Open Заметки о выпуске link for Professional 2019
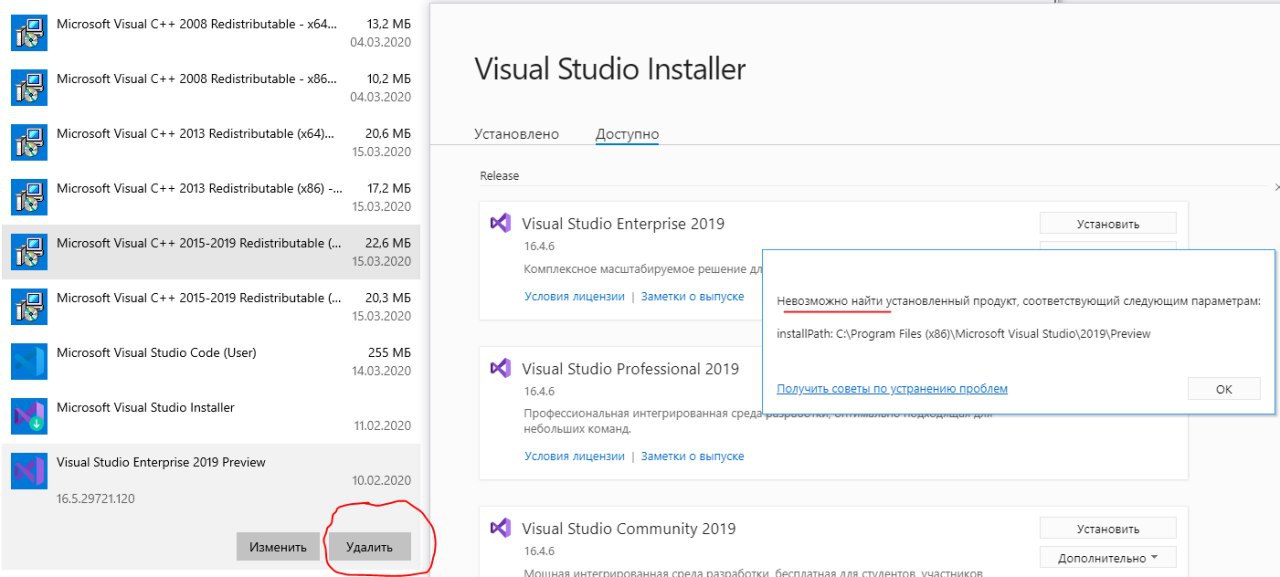The height and width of the screenshot is (577, 1280). click(x=692, y=456)
